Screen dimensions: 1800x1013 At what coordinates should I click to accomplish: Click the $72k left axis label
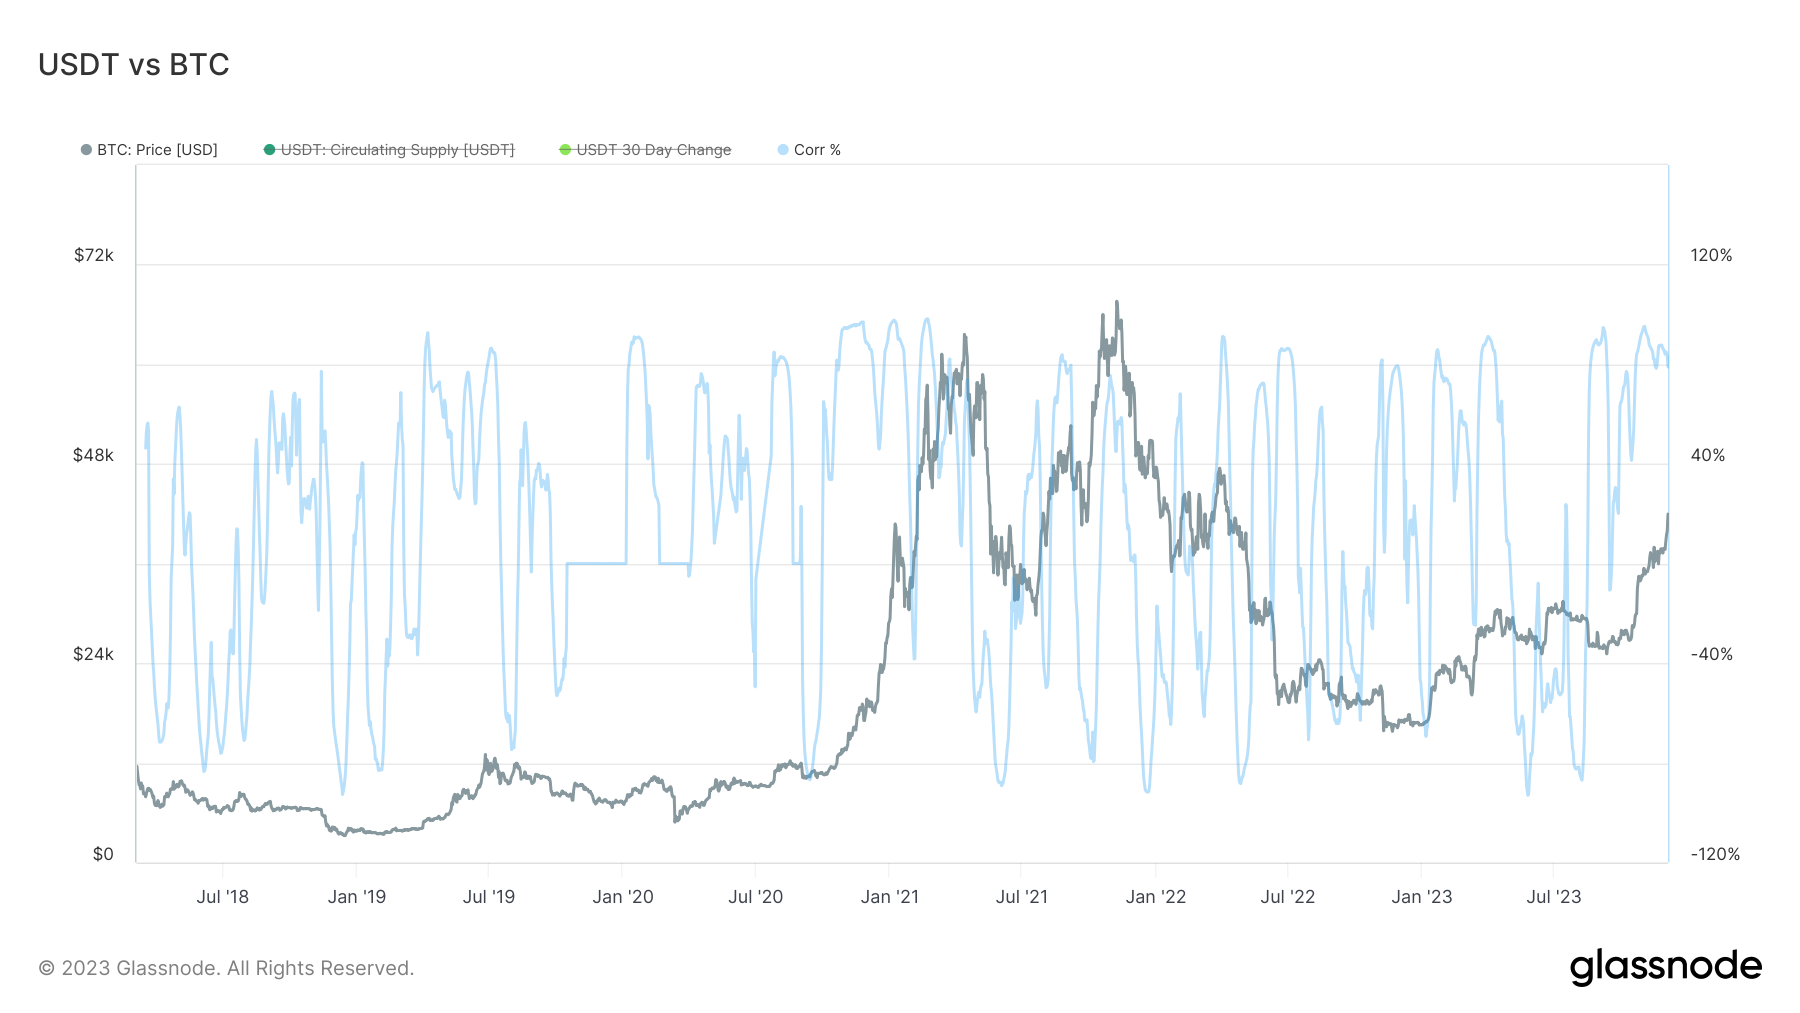94,256
